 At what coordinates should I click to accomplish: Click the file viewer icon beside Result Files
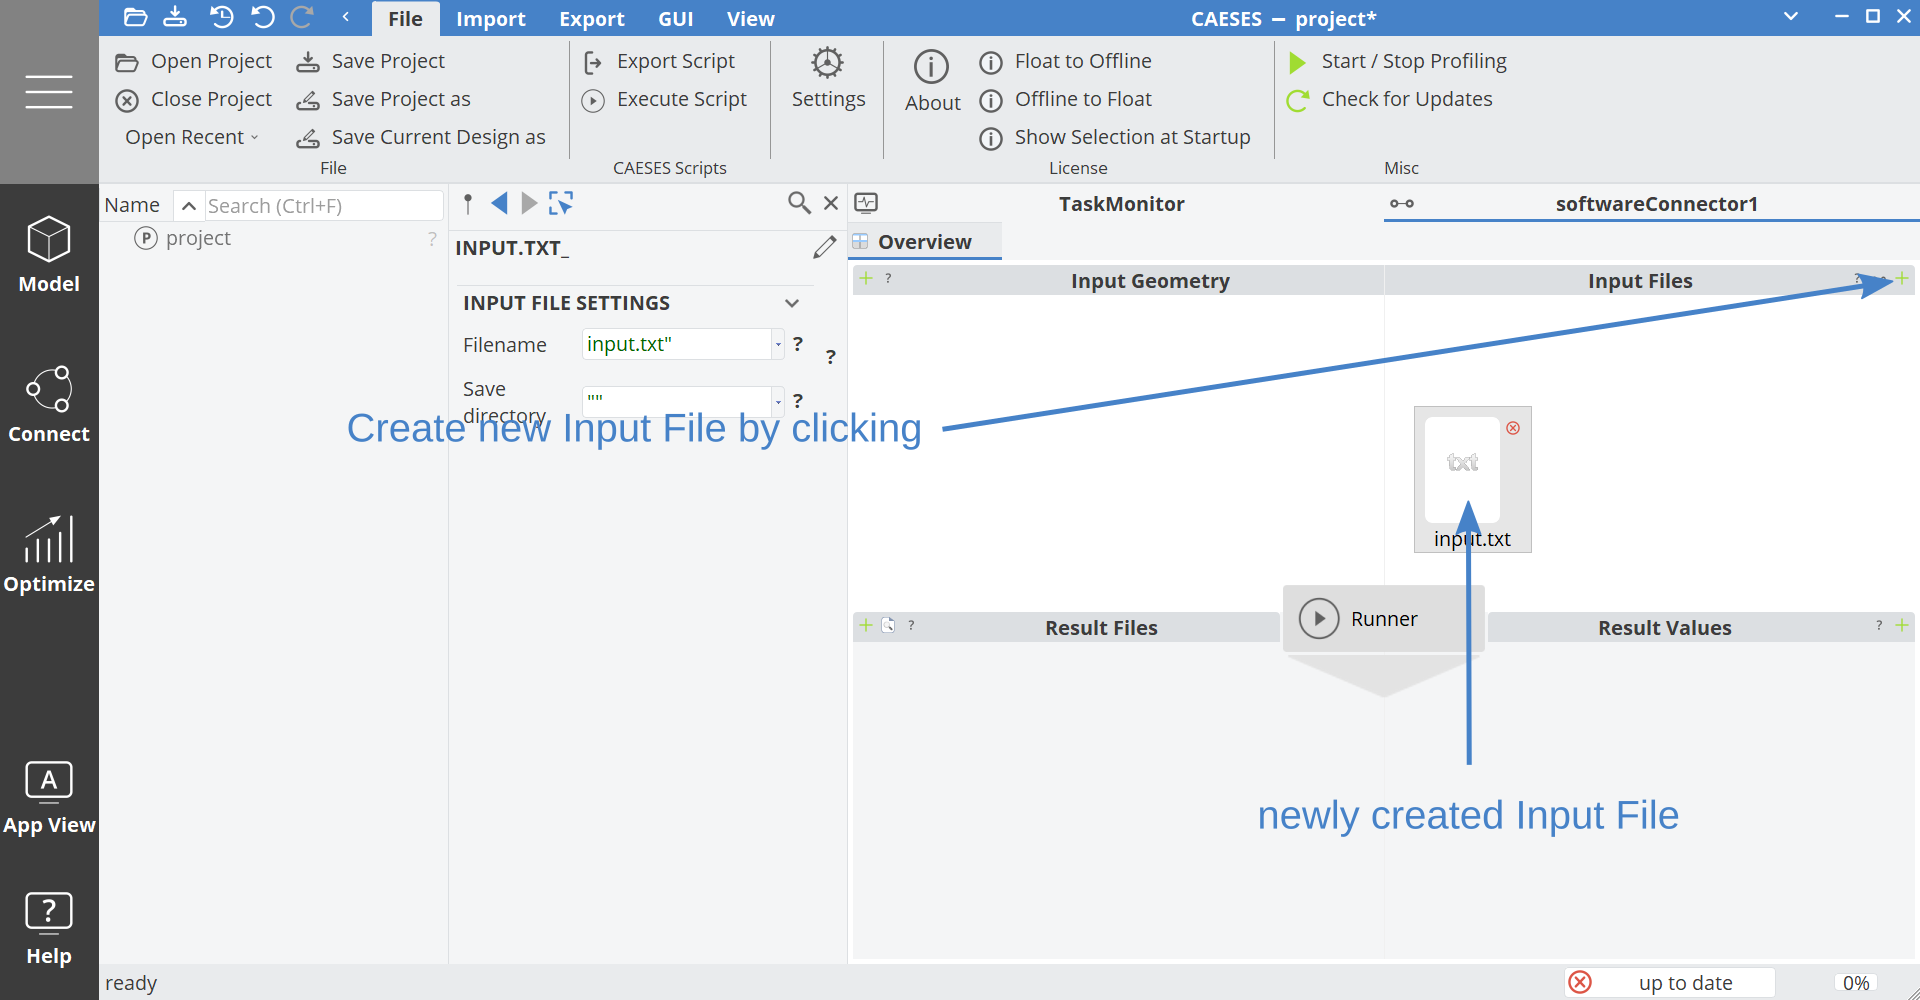(x=888, y=625)
